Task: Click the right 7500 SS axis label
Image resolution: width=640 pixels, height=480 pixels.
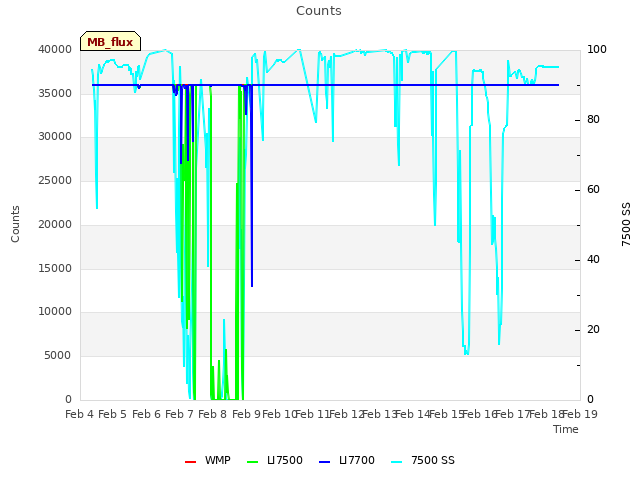Action: coord(626,224)
